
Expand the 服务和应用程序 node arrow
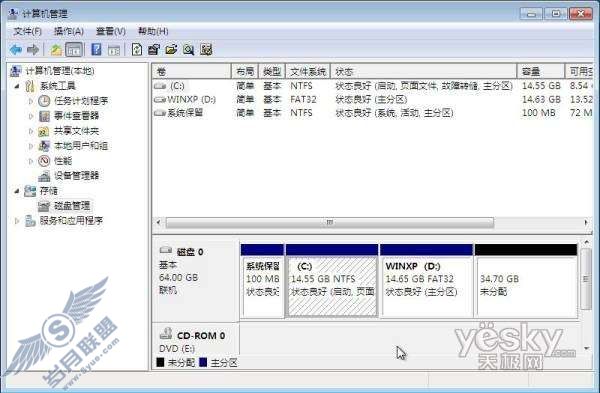click(16, 221)
